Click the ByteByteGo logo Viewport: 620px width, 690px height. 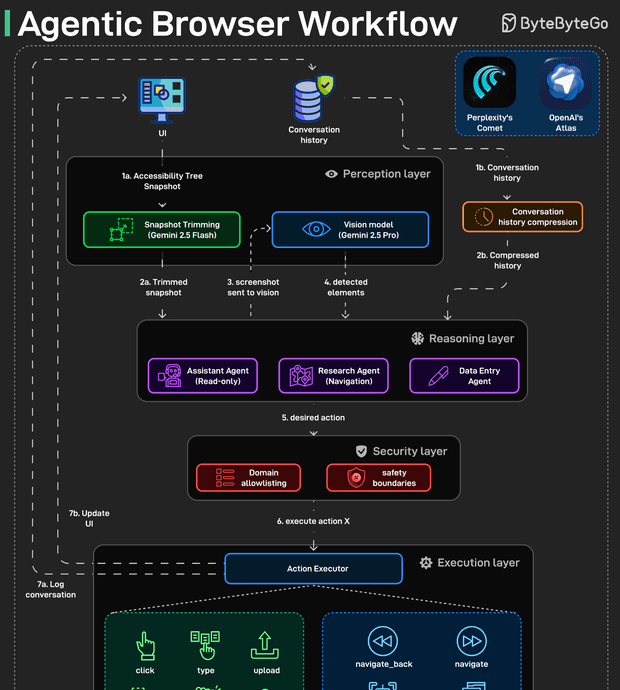coord(555,23)
